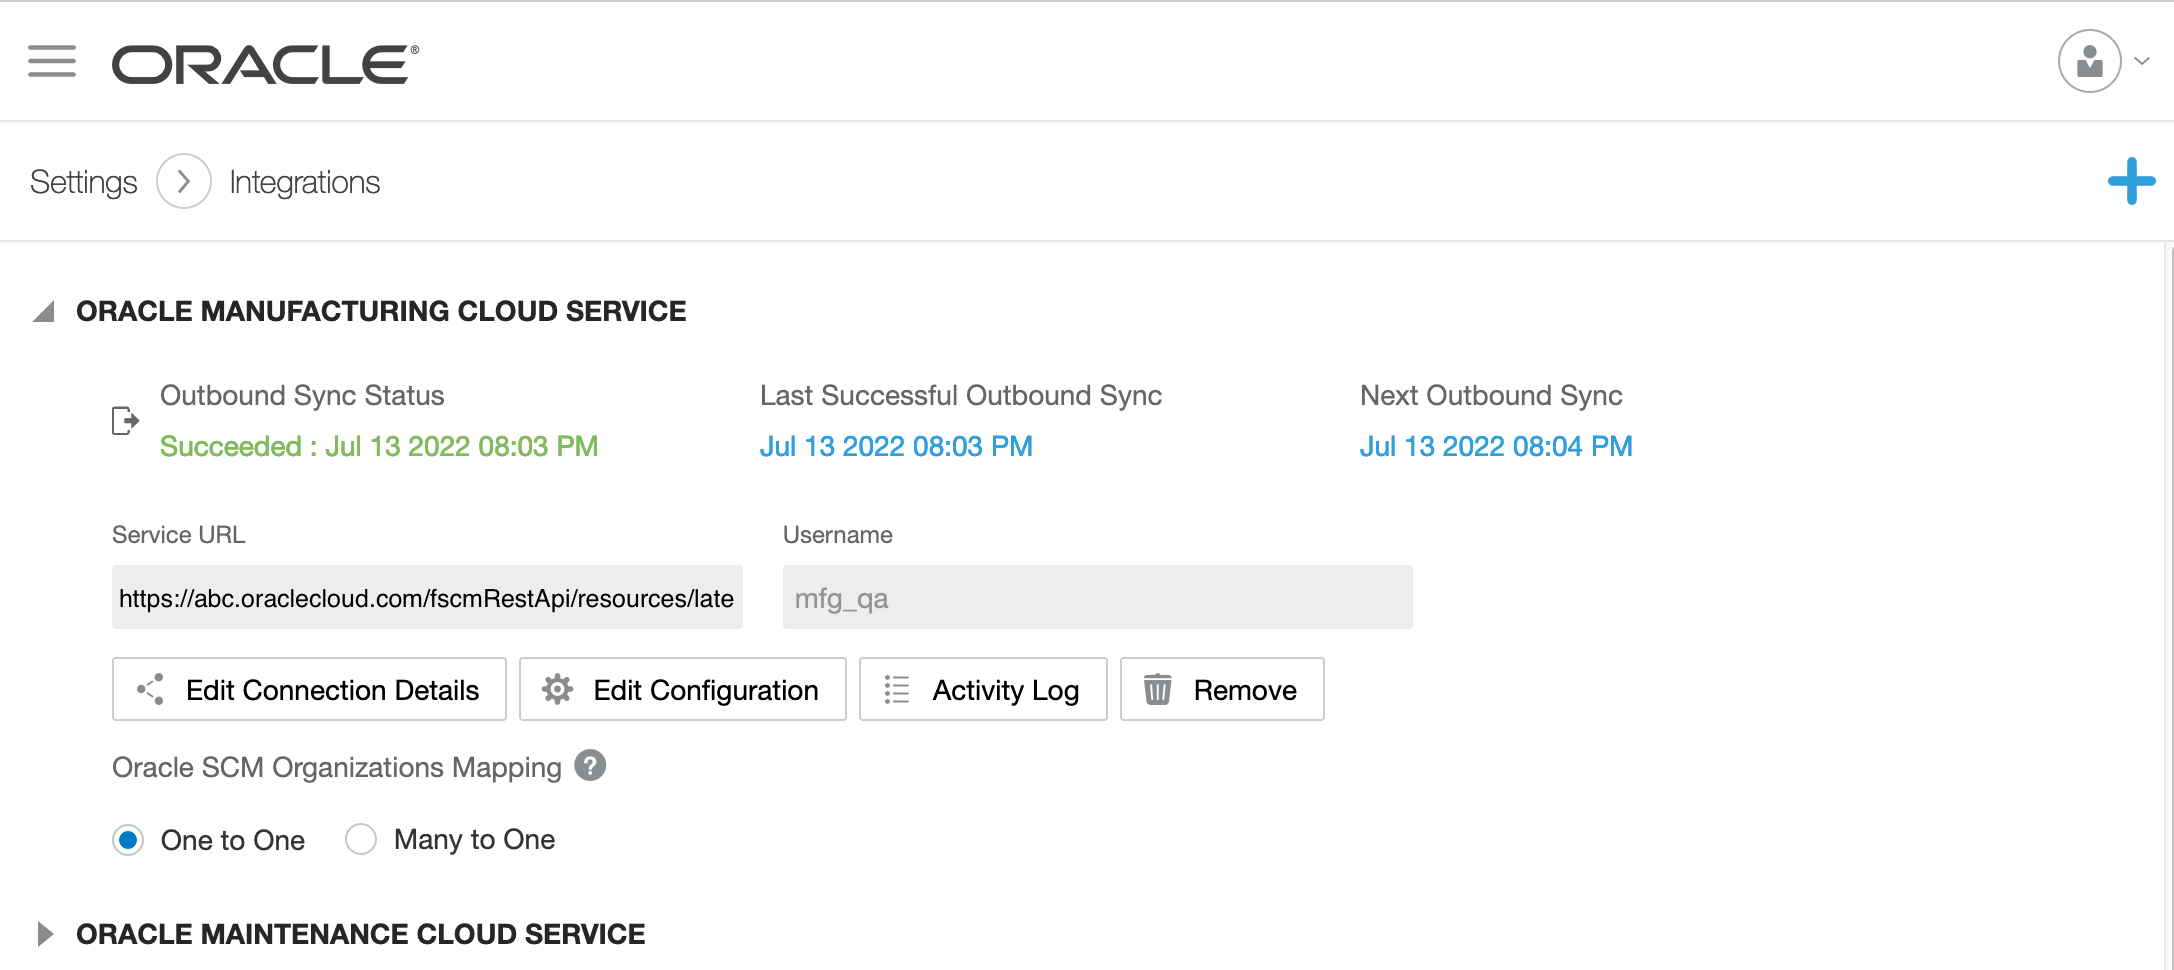Click the page vertical scrollbar
This screenshot has height=970, width=2174.
tap(2168, 605)
